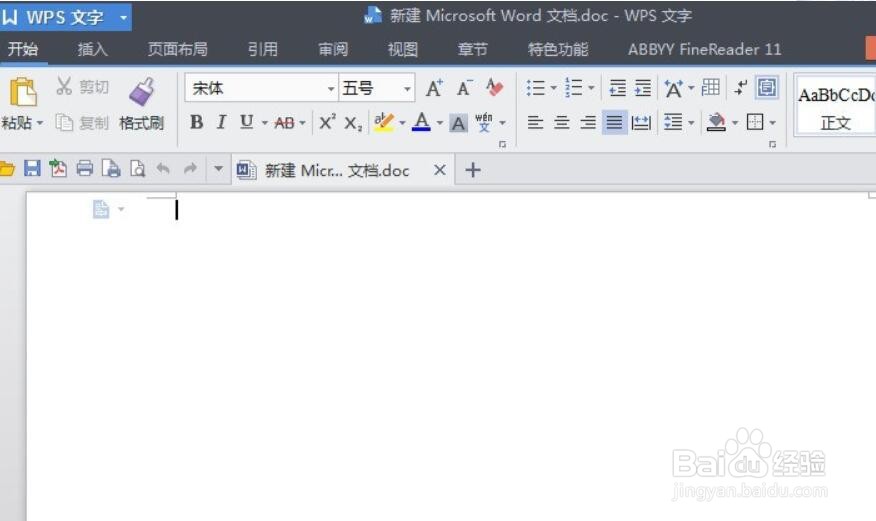
Task: Open line spacing dropdown arrow
Action: (691, 123)
